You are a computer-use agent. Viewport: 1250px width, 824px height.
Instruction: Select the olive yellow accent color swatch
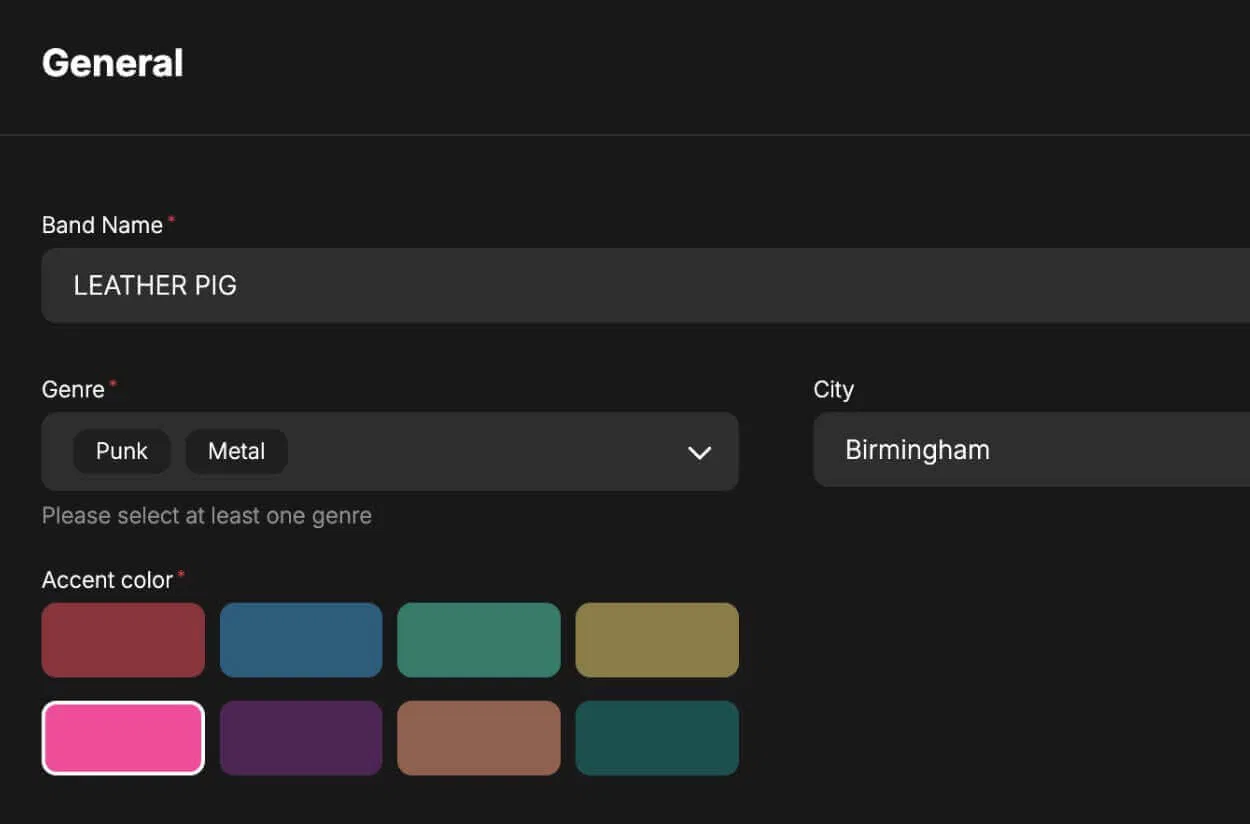click(x=657, y=640)
